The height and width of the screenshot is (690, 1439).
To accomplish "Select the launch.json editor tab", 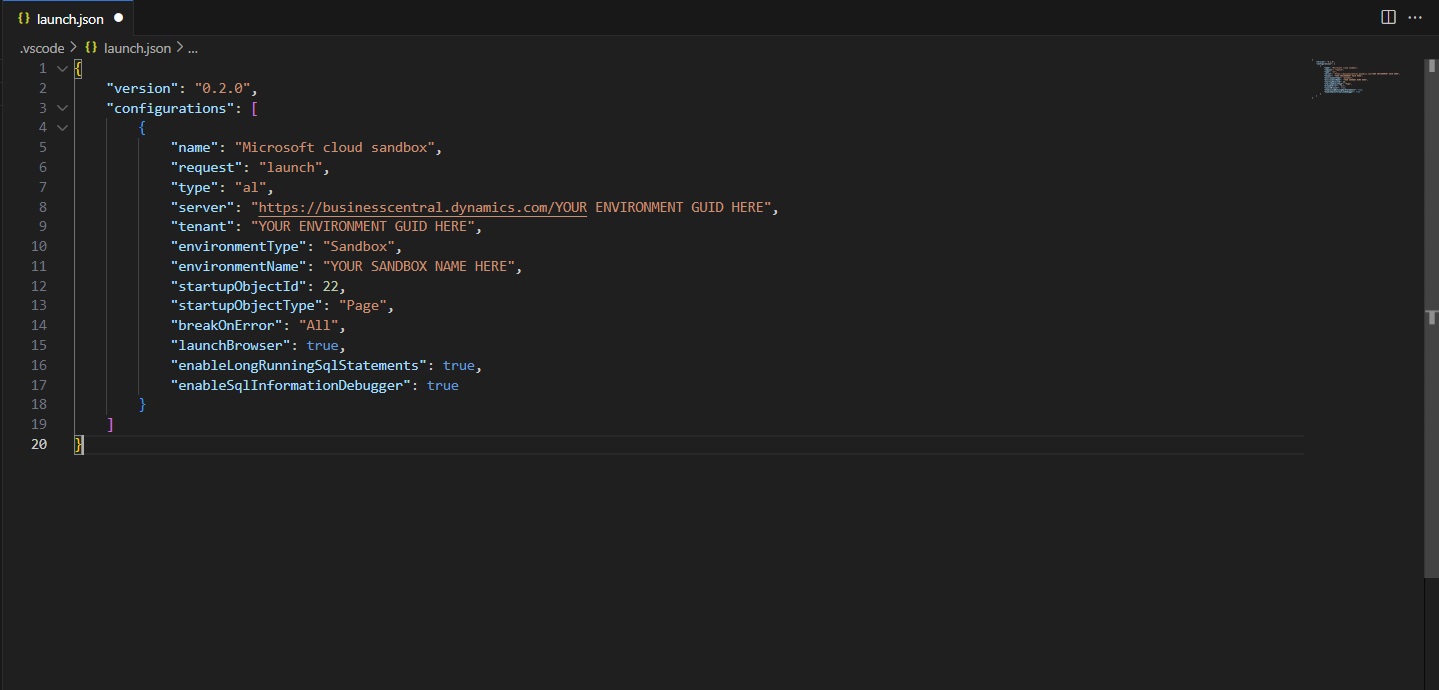I will 70,17.
